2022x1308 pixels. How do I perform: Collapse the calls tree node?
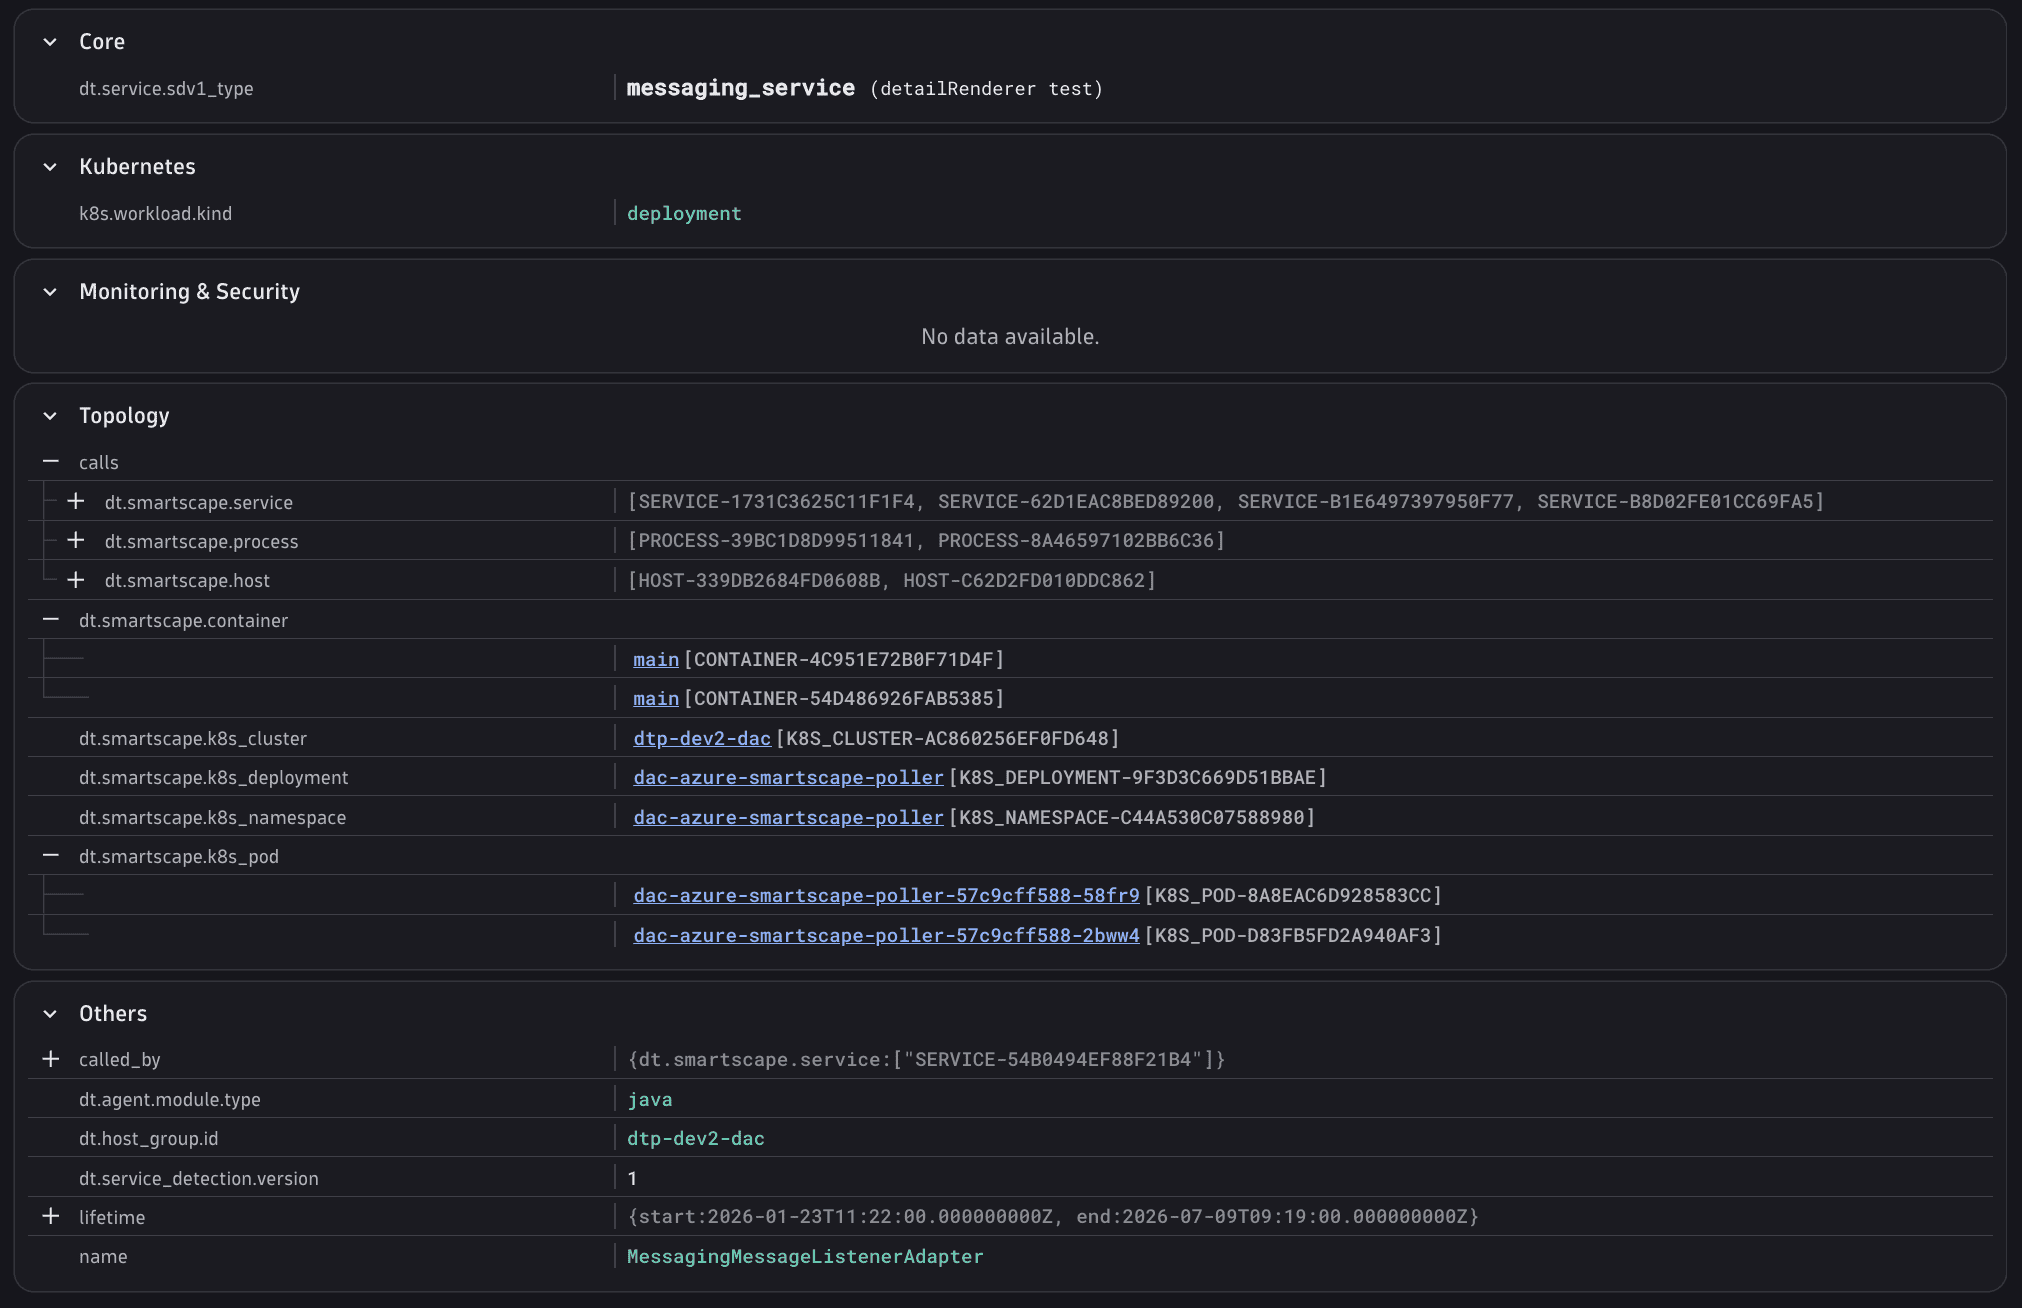click(51, 462)
